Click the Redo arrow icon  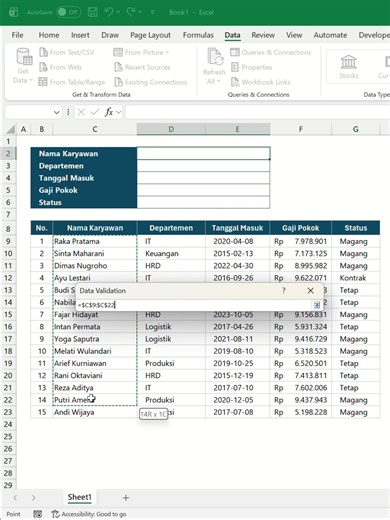point(130,12)
